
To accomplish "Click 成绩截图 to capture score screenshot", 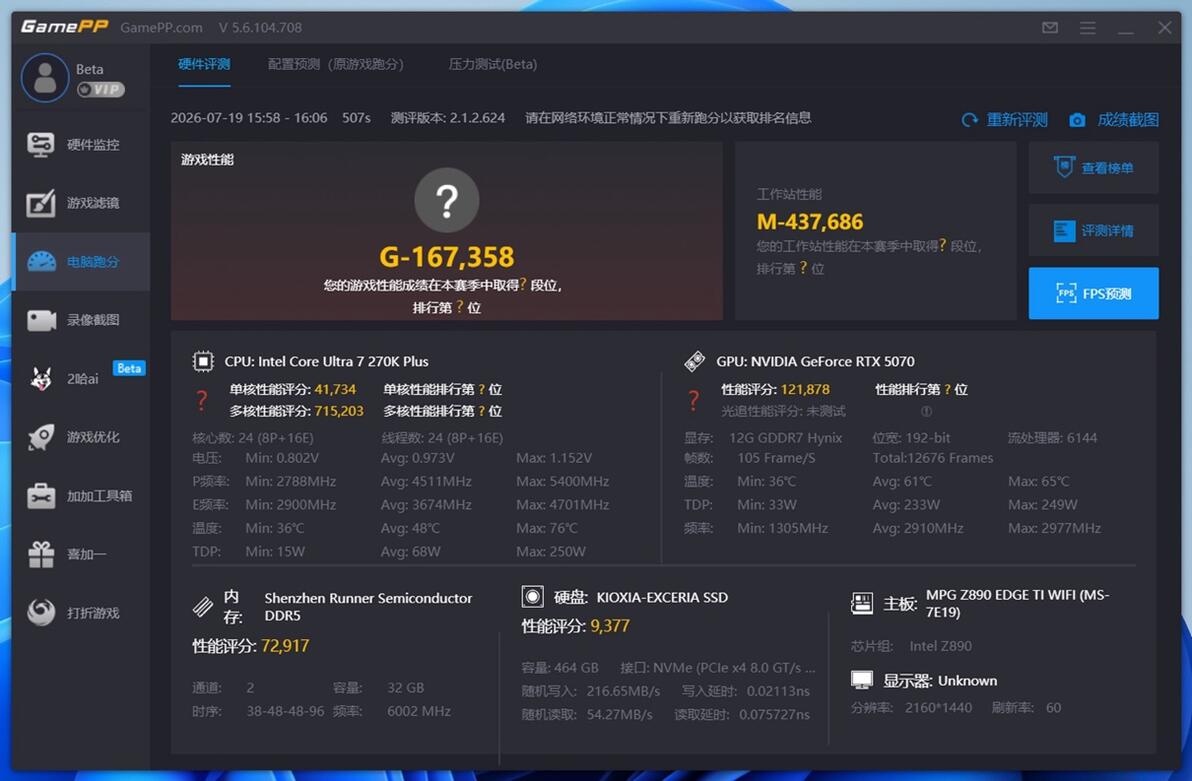I will point(1114,120).
